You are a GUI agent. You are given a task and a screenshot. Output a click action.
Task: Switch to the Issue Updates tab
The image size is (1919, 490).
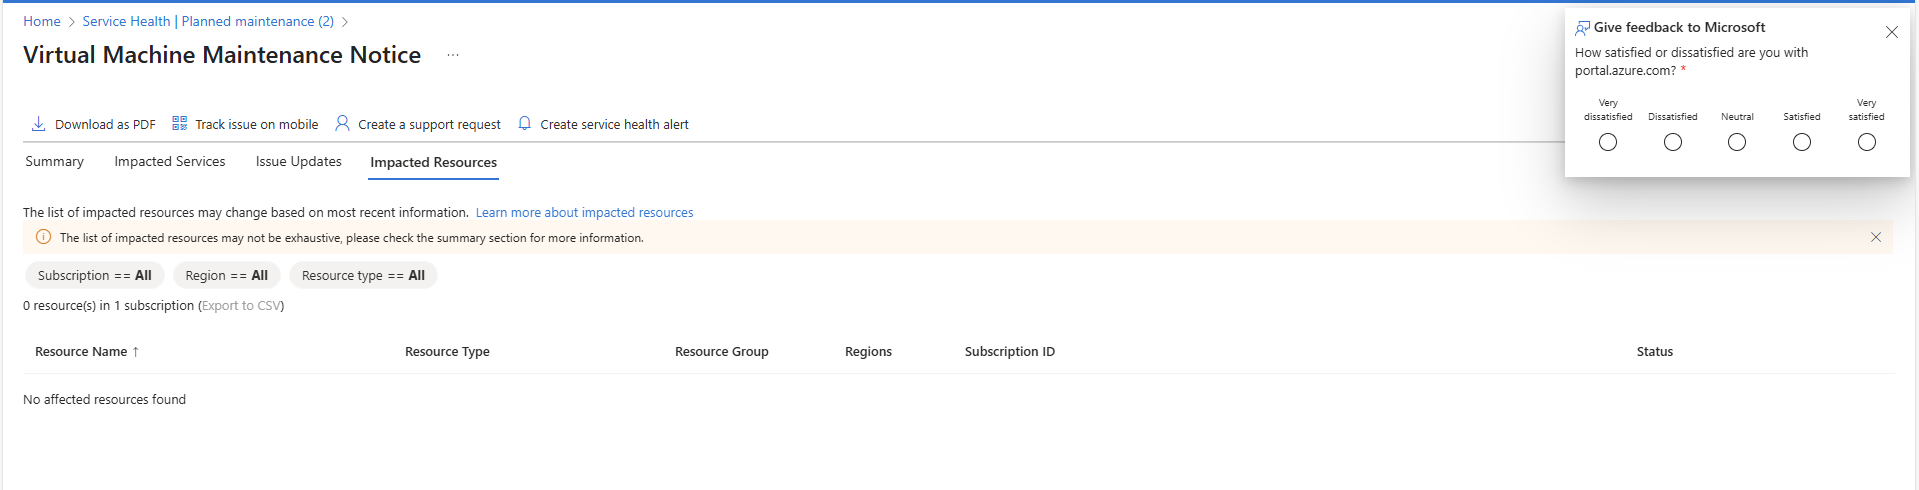[299, 161]
